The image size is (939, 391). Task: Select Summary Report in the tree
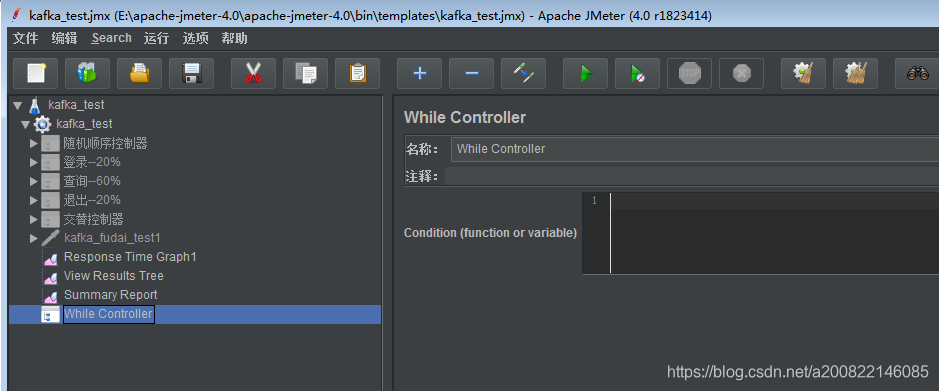click(111, 295)
